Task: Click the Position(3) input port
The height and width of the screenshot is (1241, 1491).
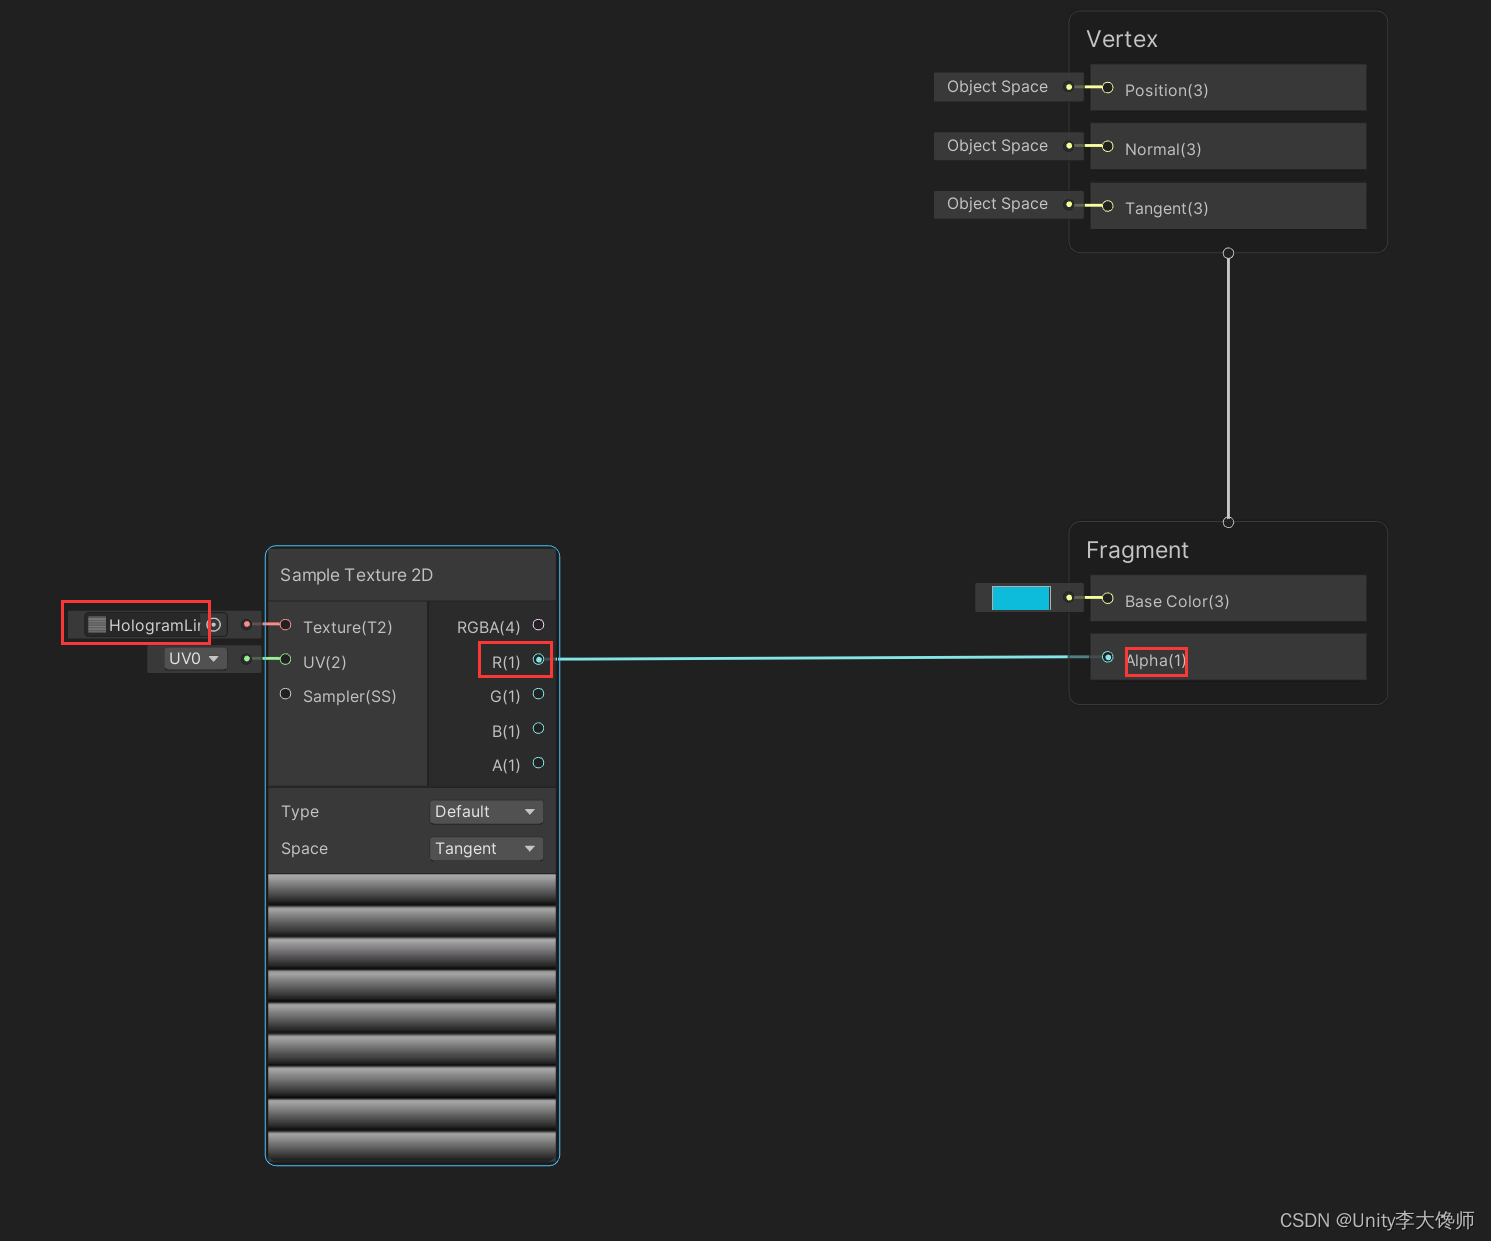Action: point(1107,88)
